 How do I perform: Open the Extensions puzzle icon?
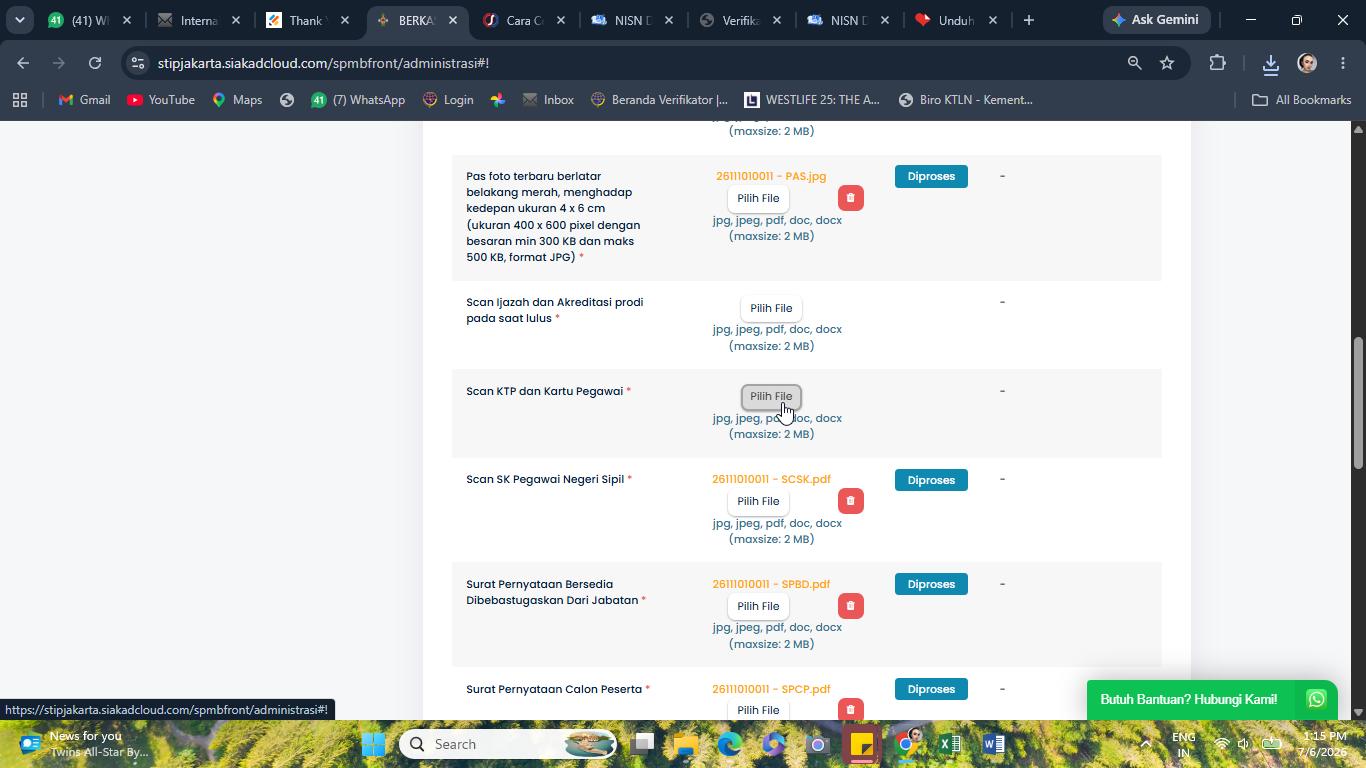coord(1217,63)
